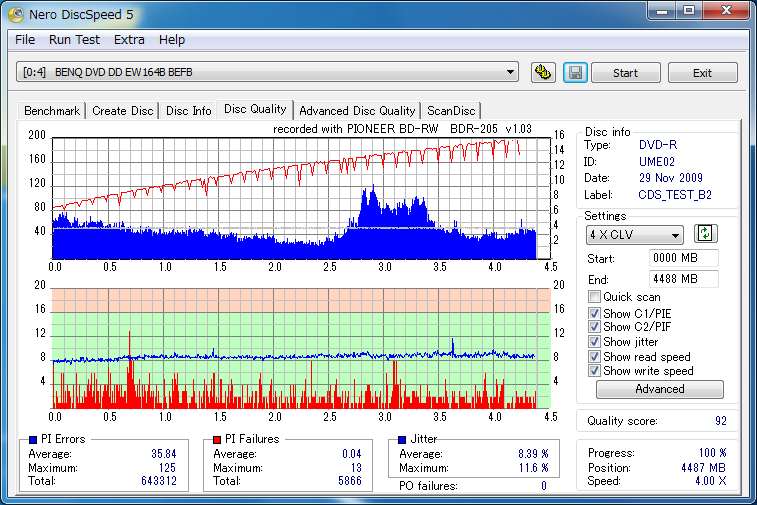This screenshot has width=757, height=505.
Task: Click the options wrench icon in toolbar
Action: [x=543, y=73]
